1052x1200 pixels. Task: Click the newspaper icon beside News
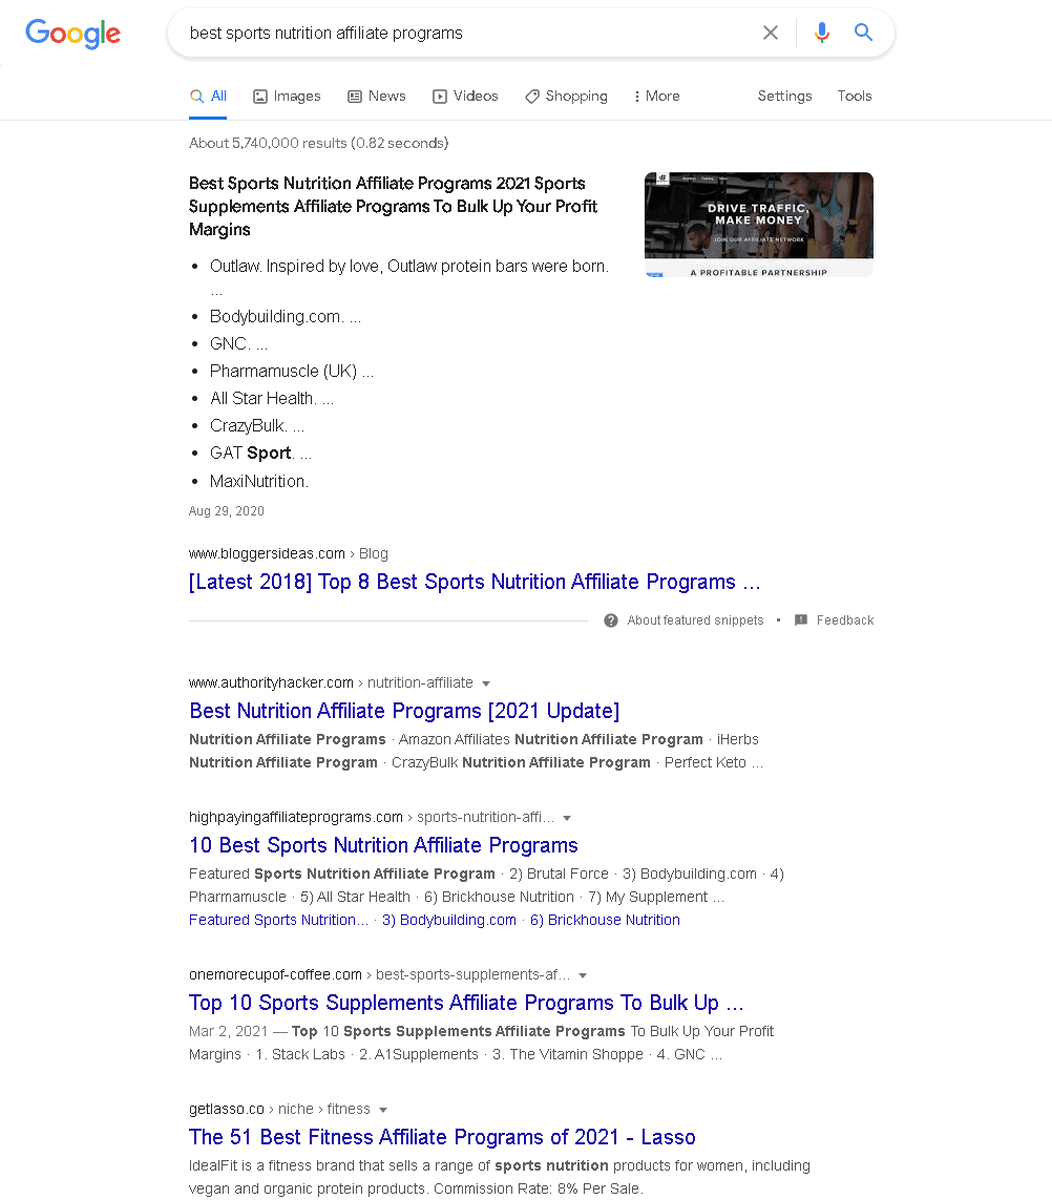pyautogui.click(x=353, y=96)
